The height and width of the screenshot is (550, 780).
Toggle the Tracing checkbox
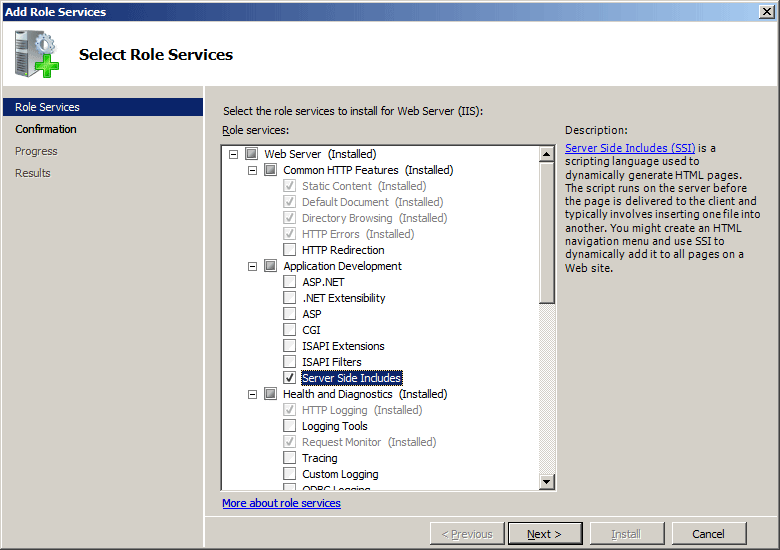(290, 458)
